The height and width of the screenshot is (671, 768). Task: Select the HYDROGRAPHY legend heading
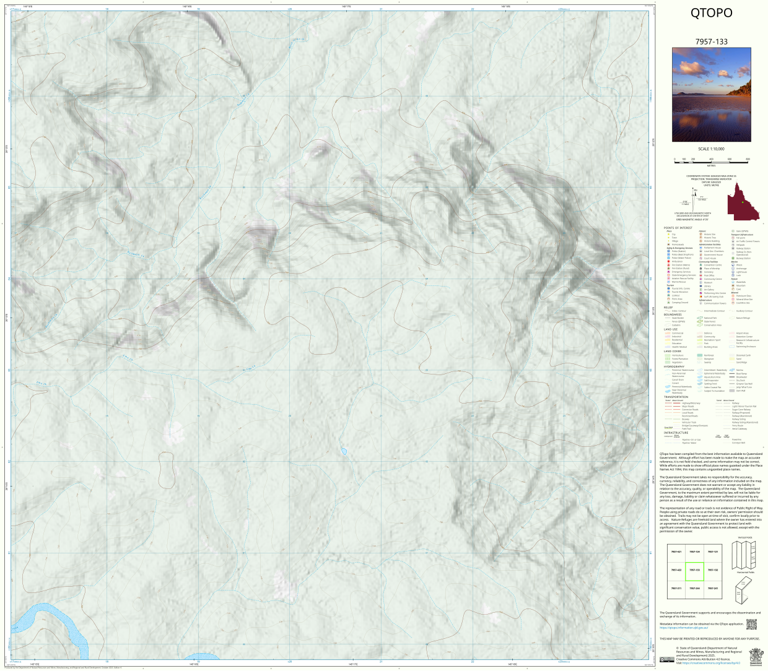[x=674, y=366]
